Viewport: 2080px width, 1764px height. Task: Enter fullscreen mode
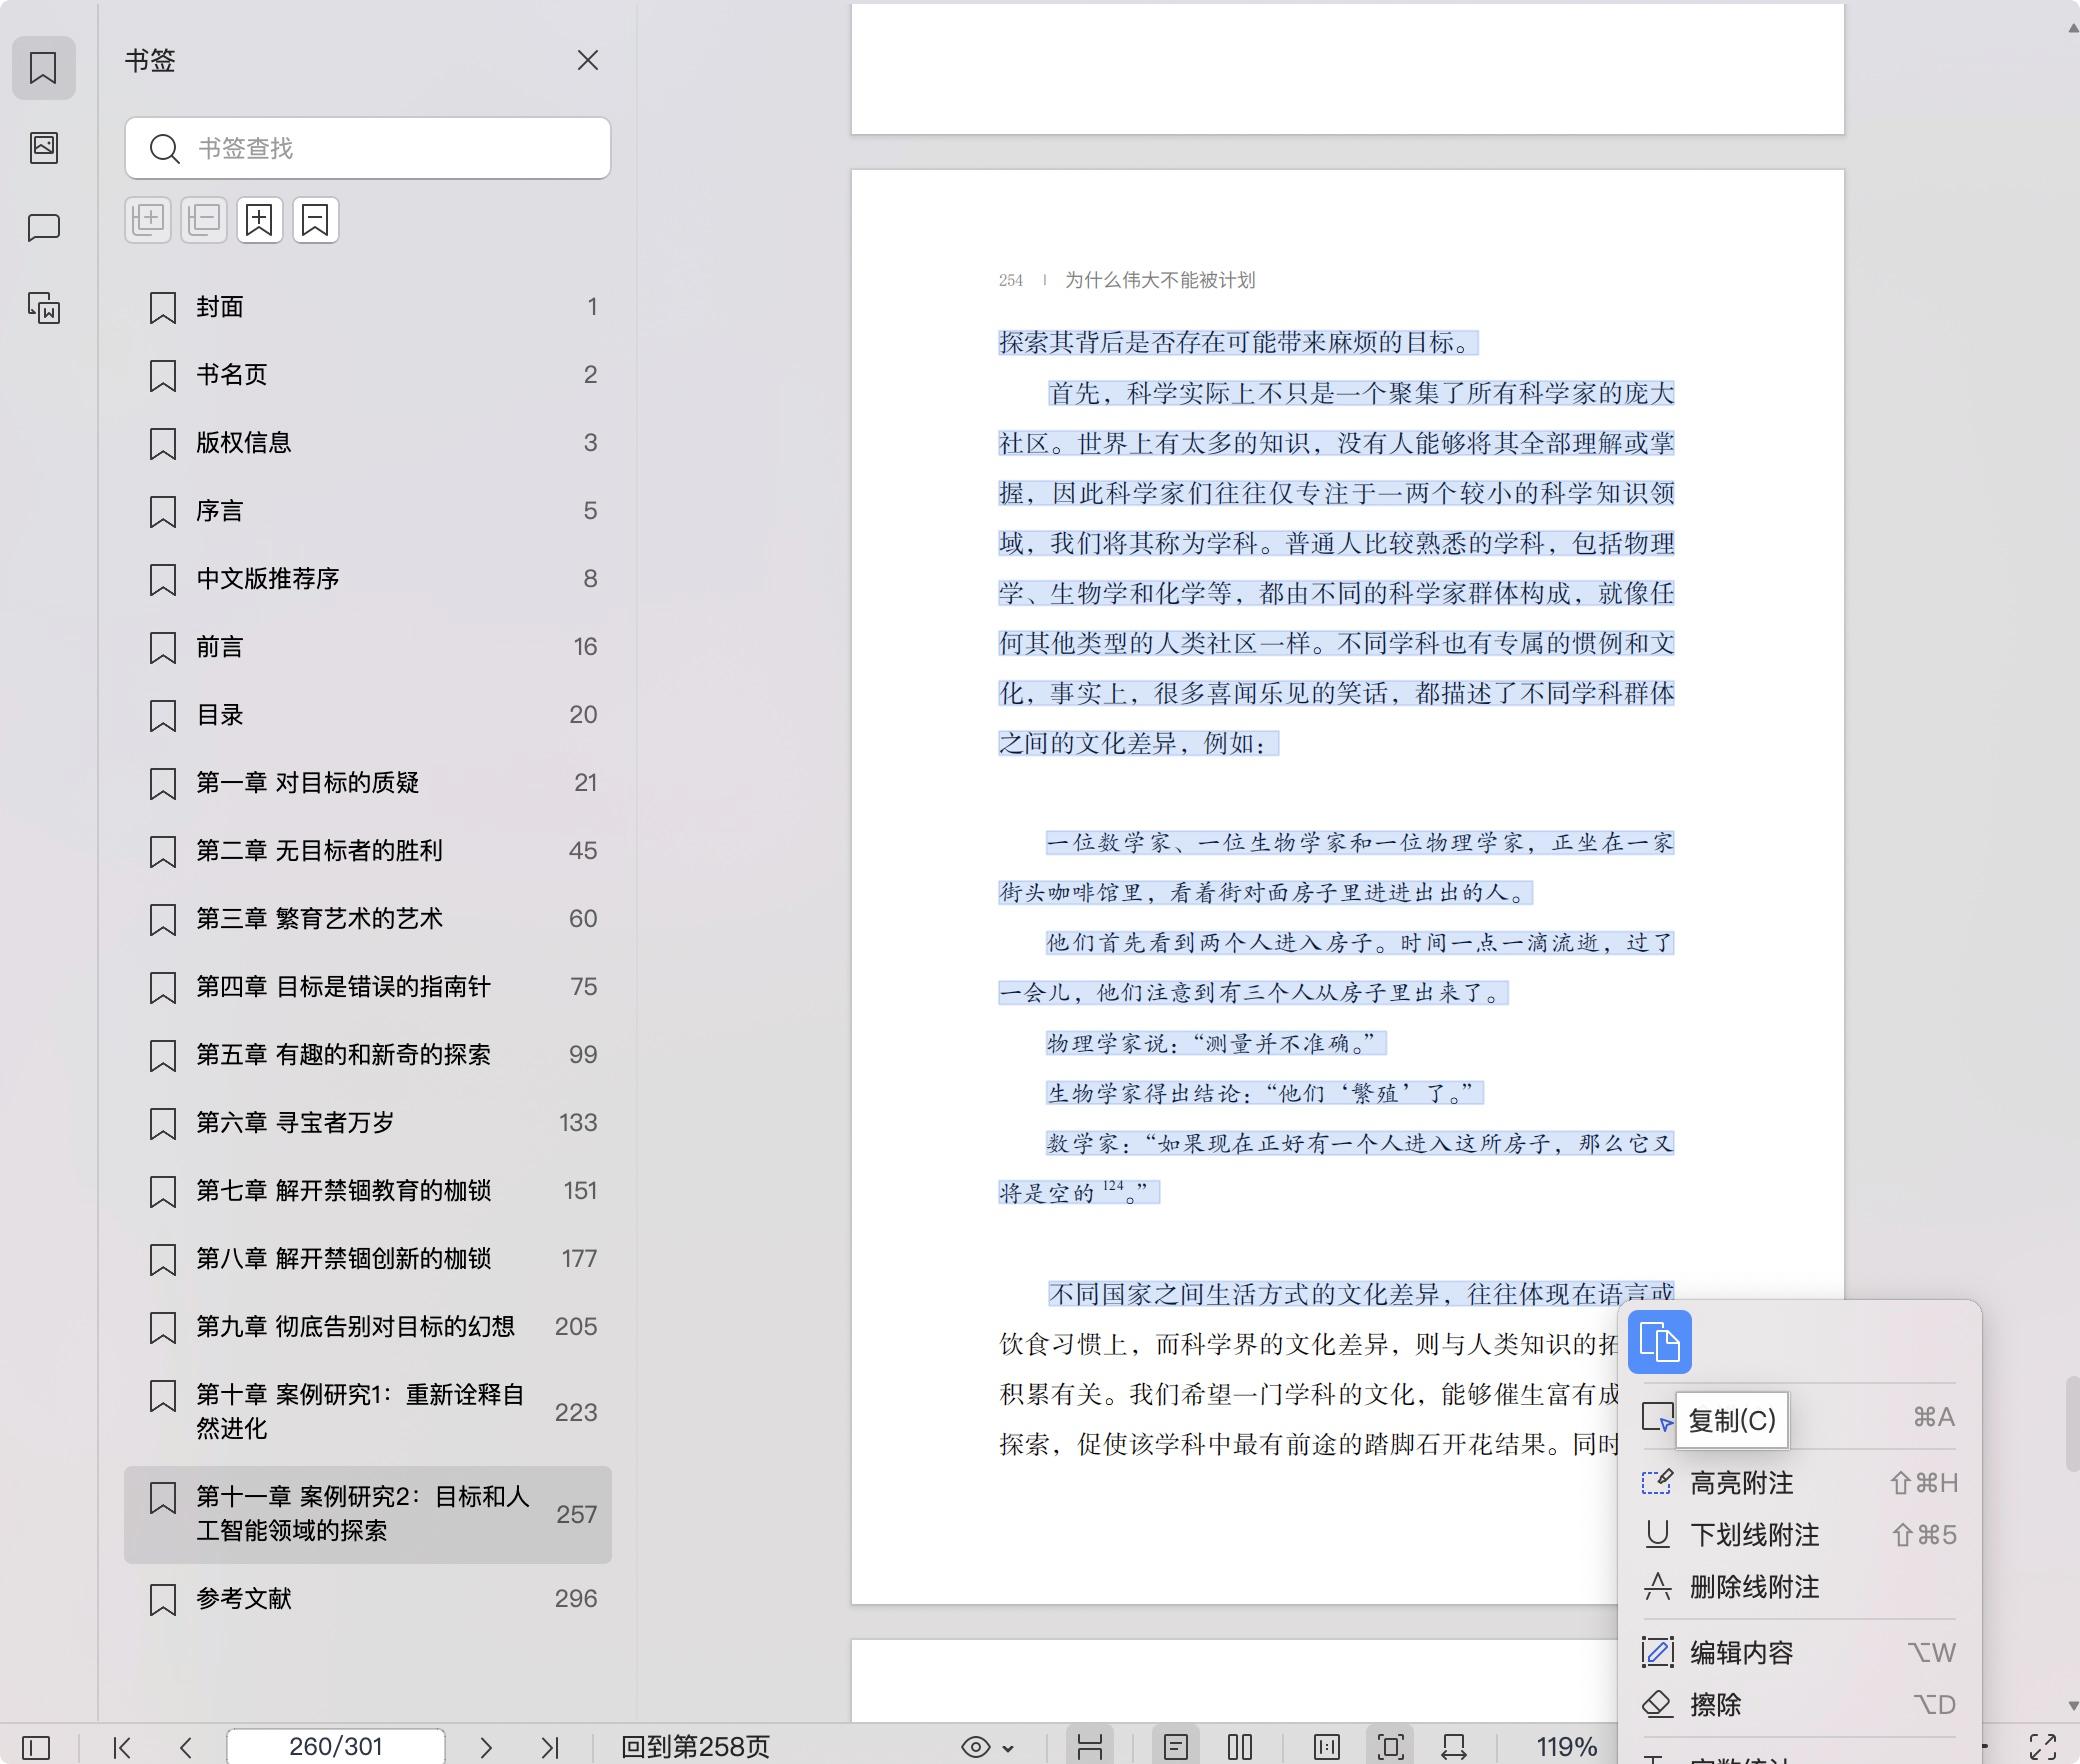2042,1747
